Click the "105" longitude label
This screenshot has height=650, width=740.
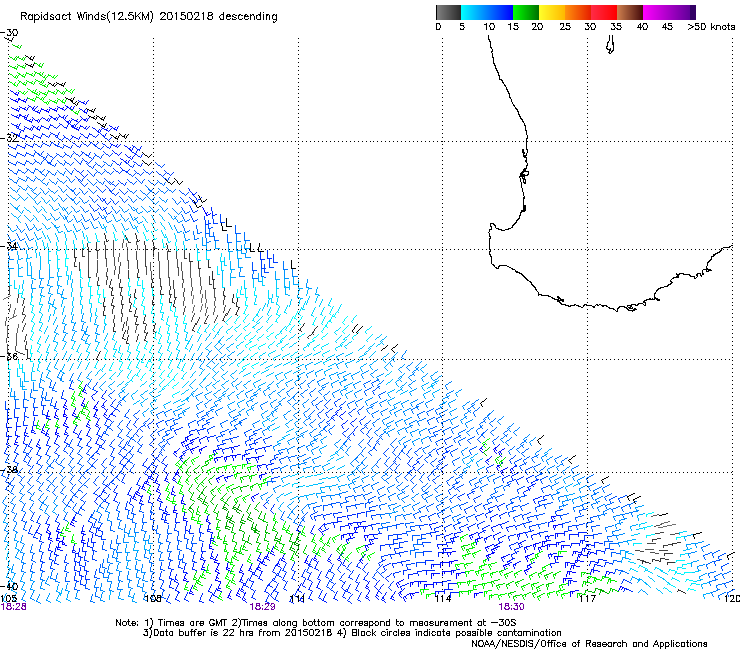(x=9, y=599)
